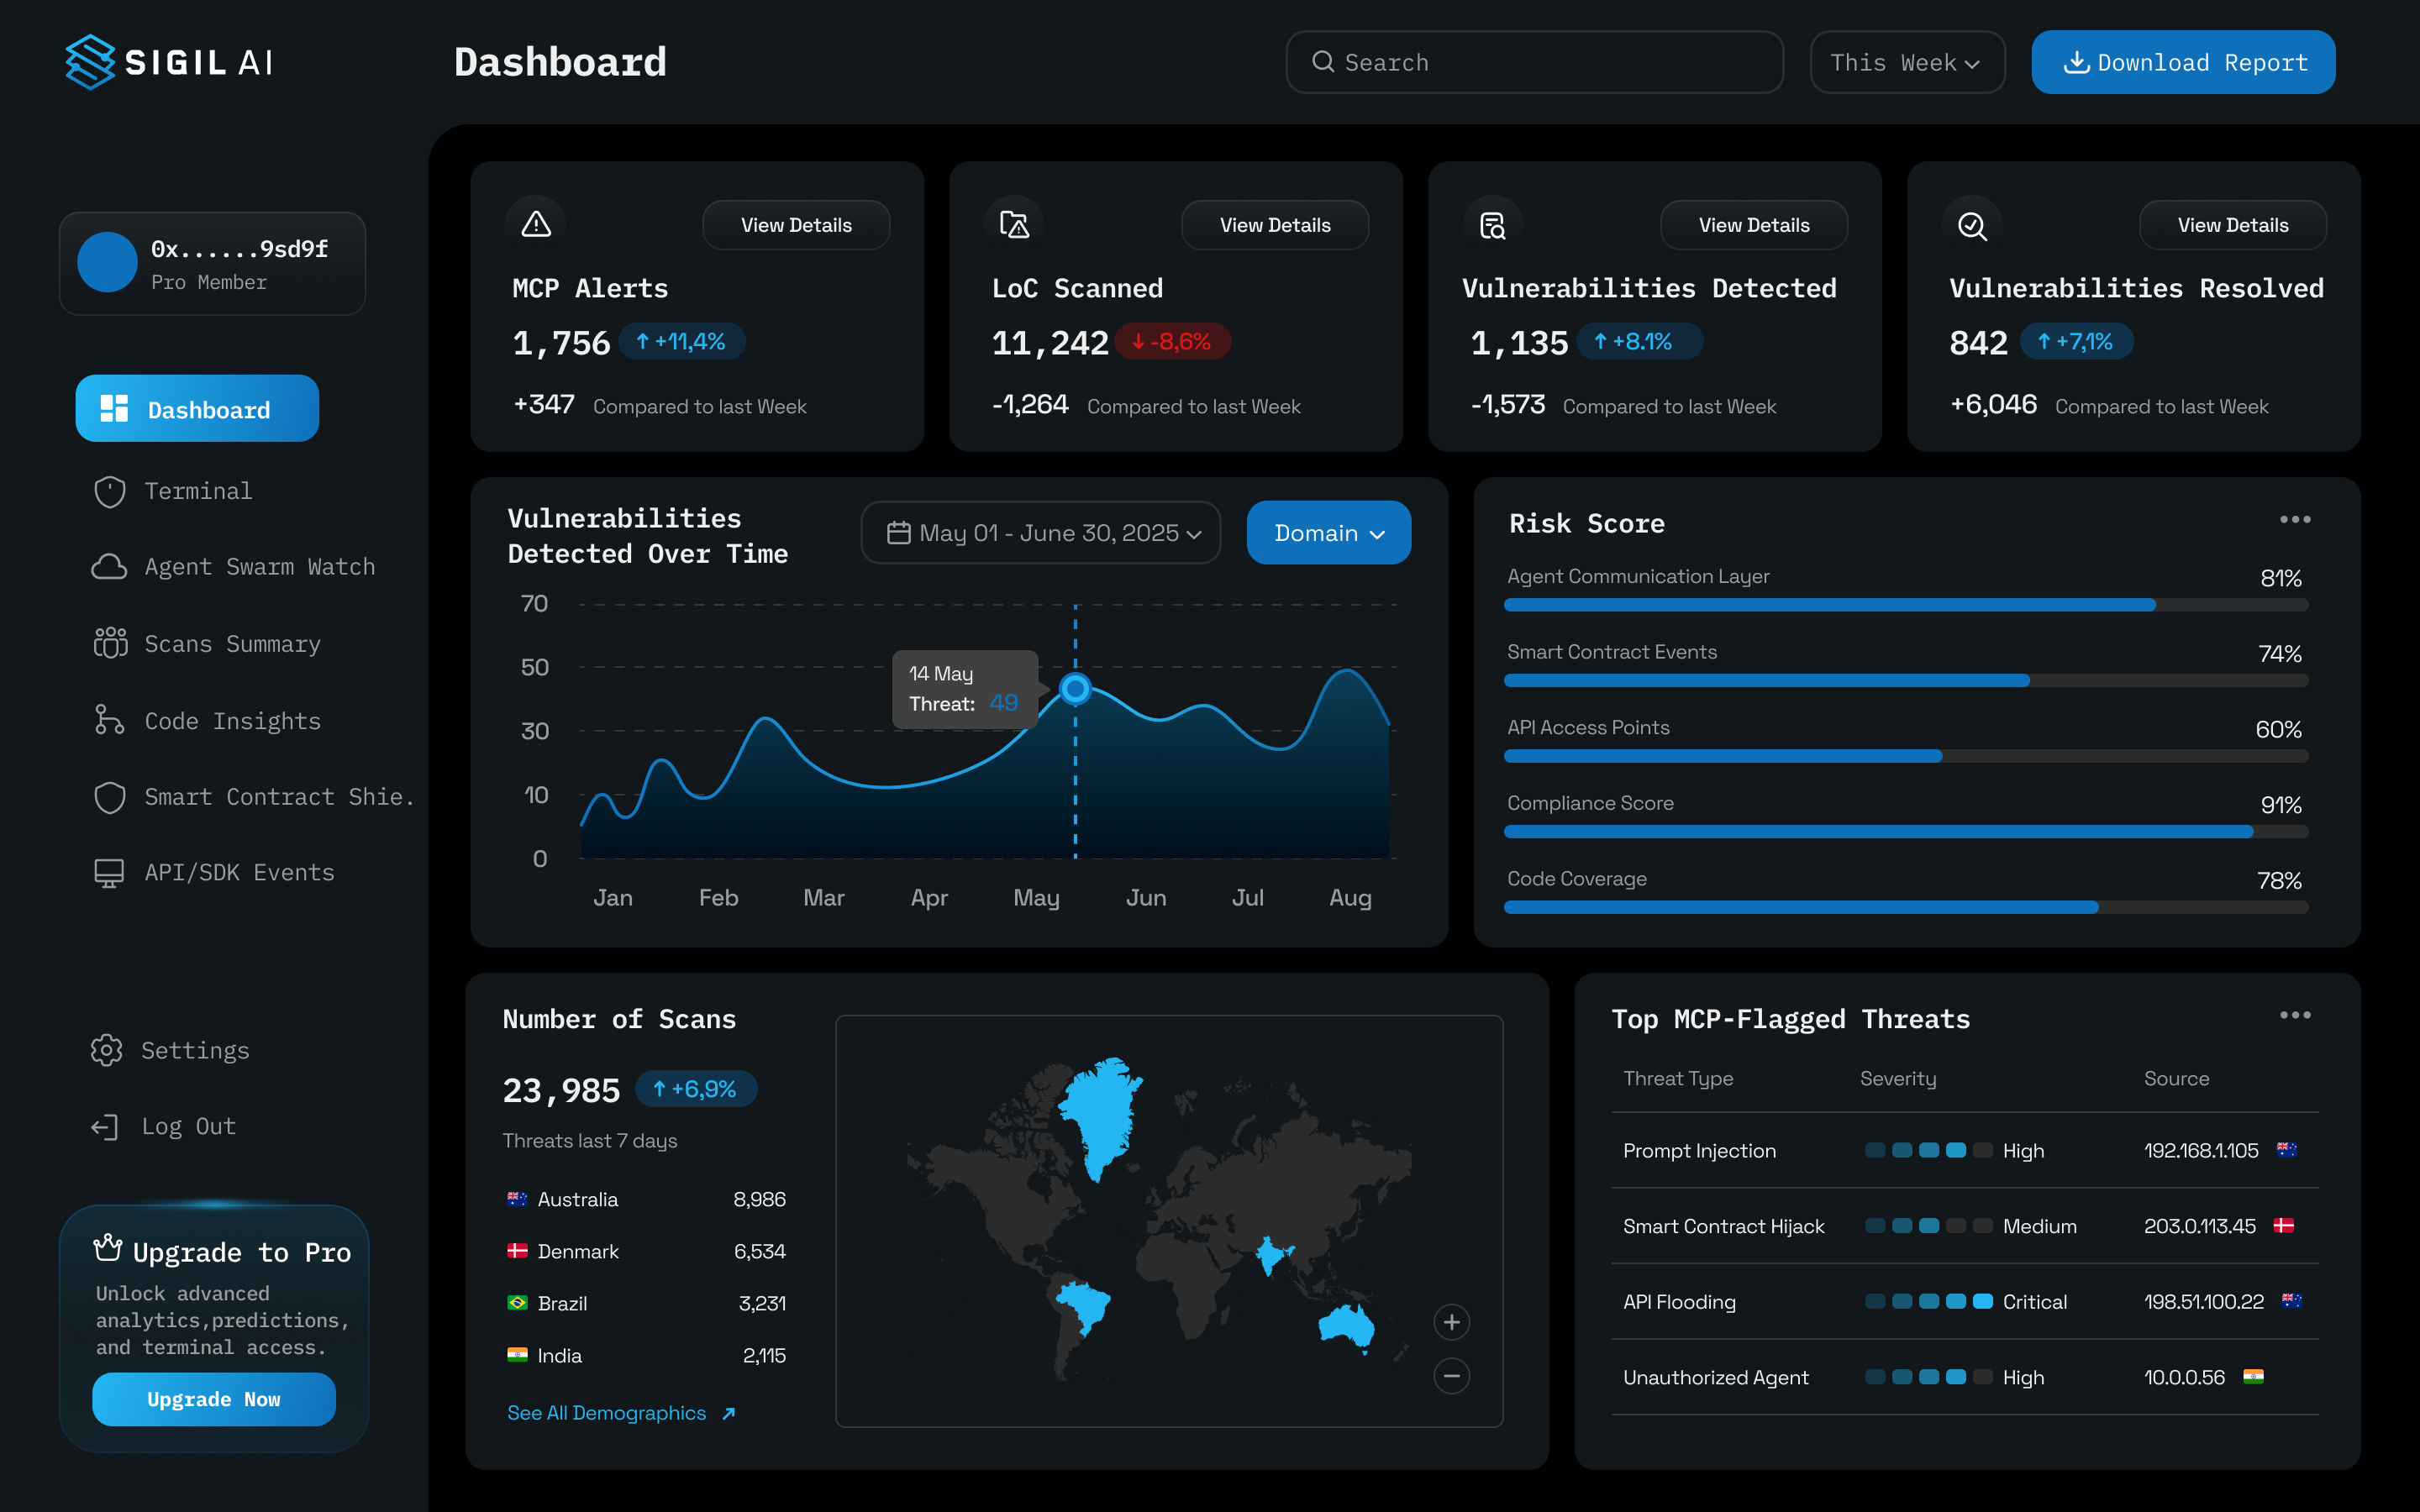
Task: Click the Upgrade Now button
Action: (214, 1399)
